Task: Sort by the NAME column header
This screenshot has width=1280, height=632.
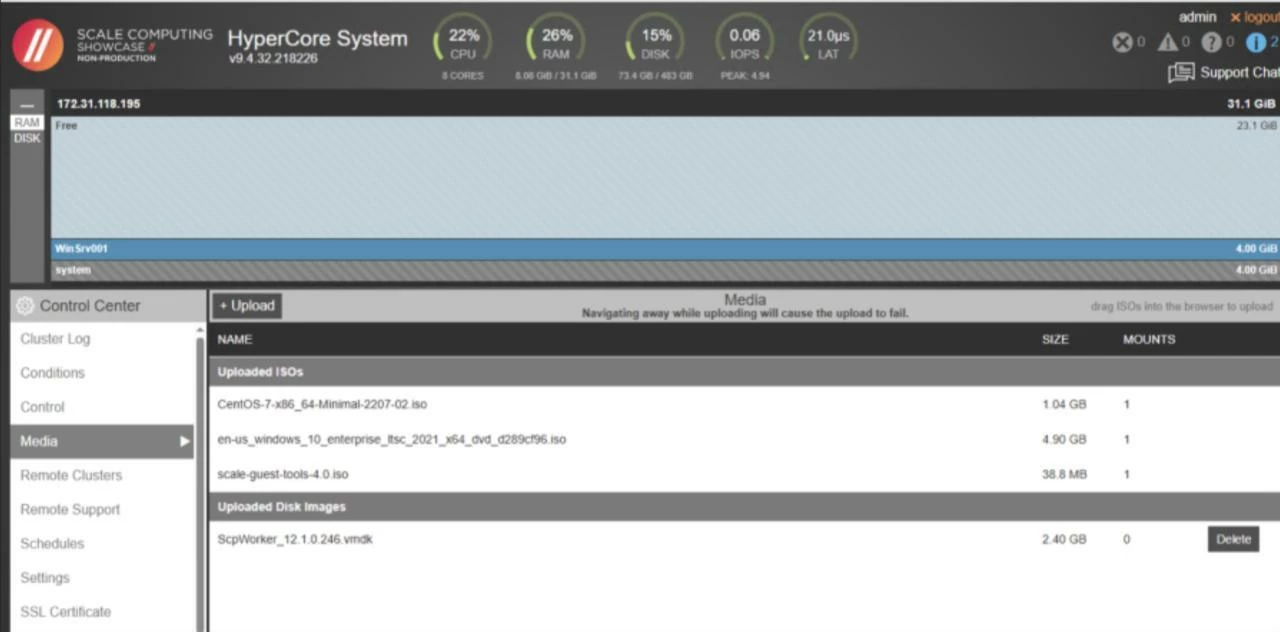Action: (x=235, y=340)
